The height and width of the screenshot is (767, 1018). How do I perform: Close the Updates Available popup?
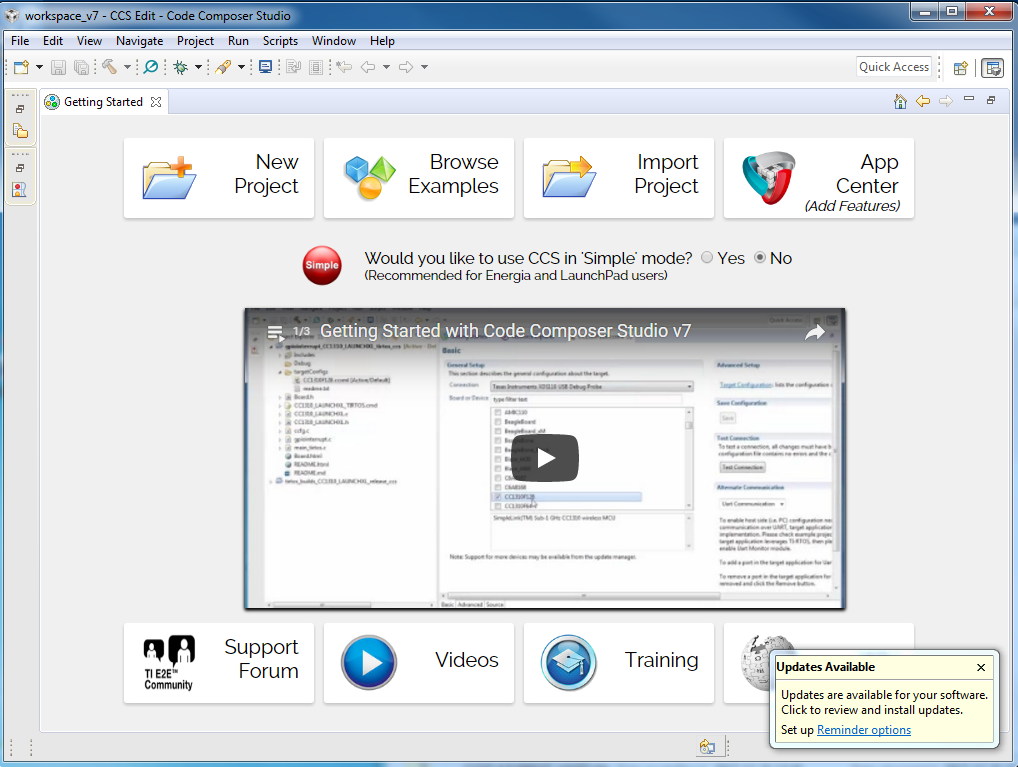[x=981, y=667]
